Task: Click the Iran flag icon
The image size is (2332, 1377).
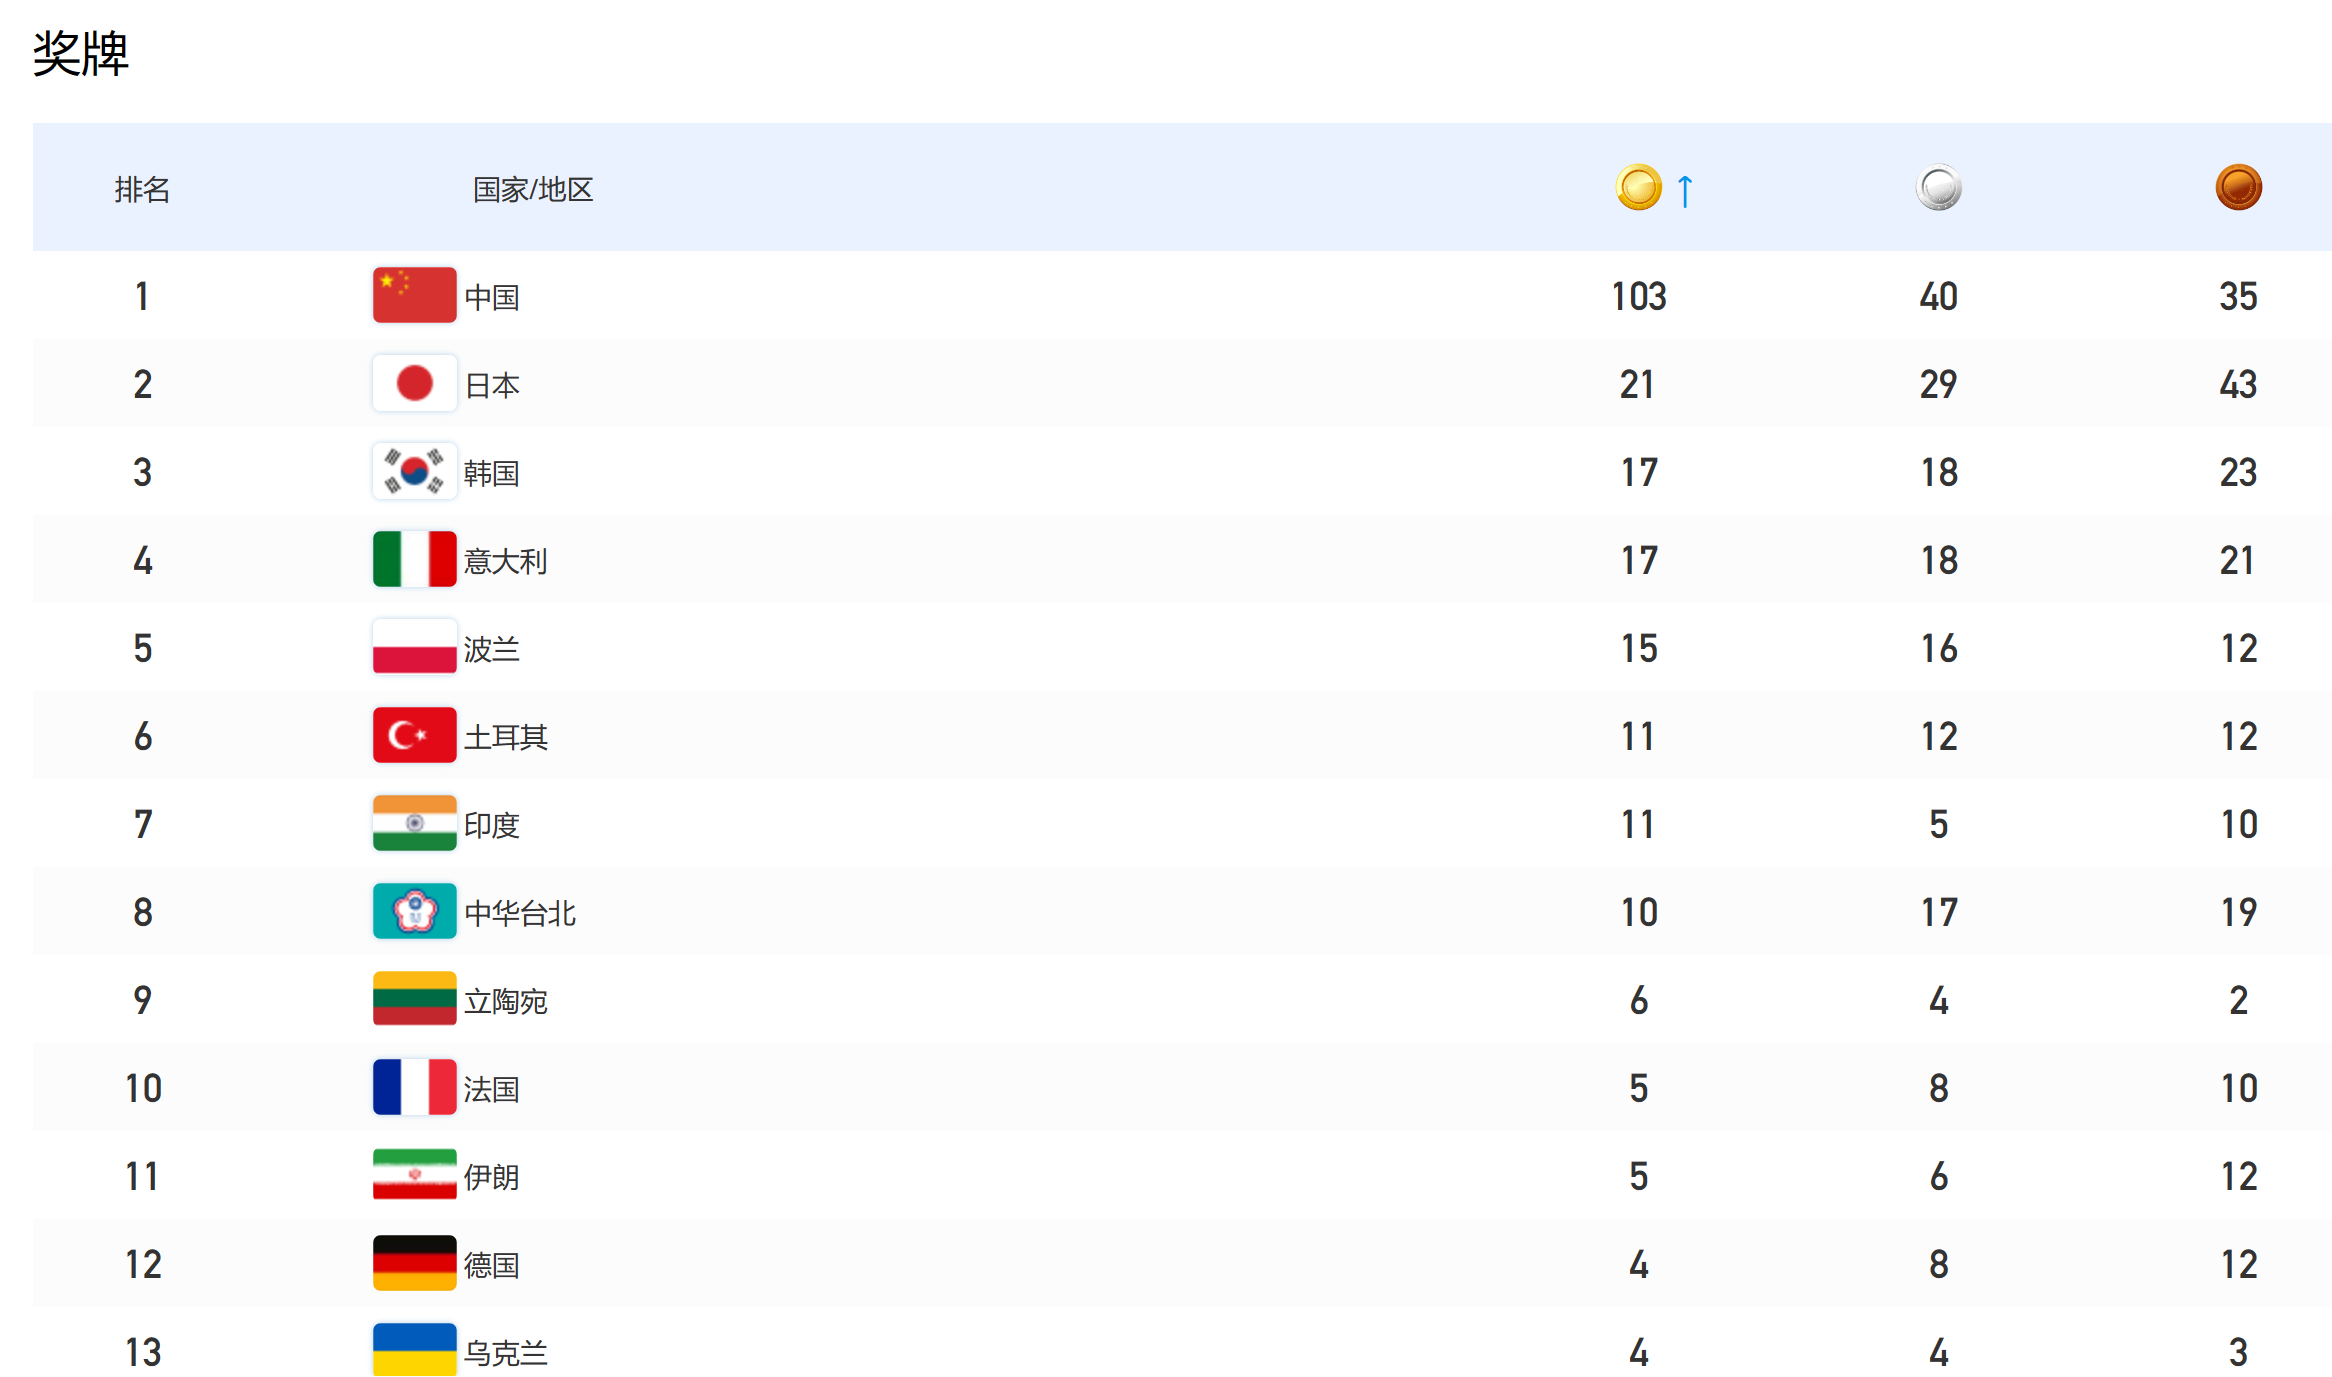Action: [414, 1175]
